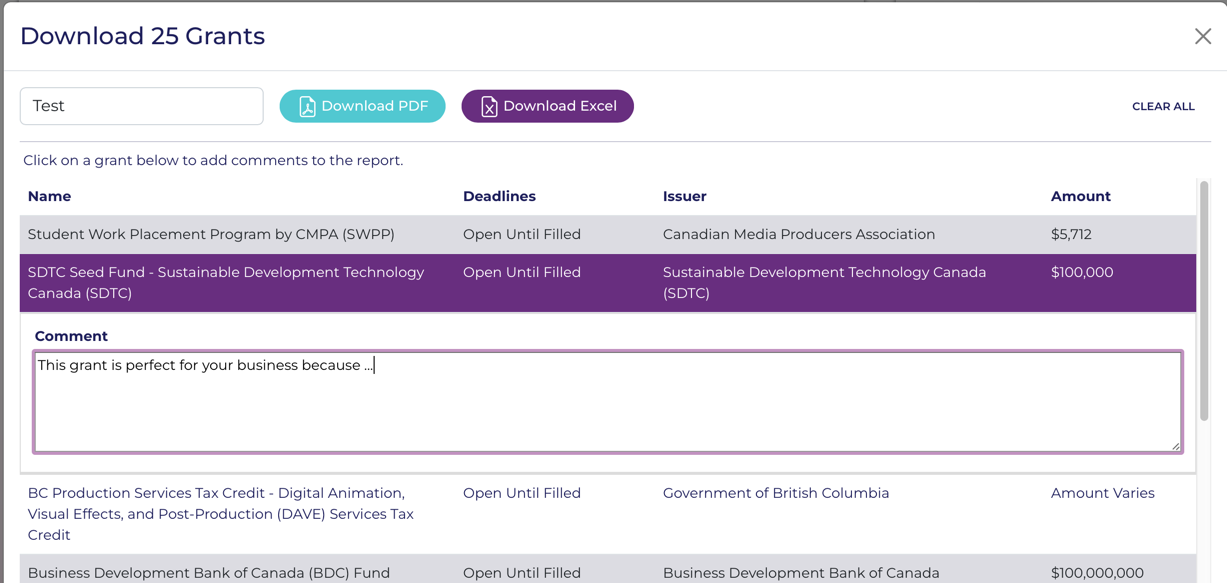Click the PDF file icon in Download PDF
Image resolution: width=1227 pixels, height=583 pixels.
307,106
